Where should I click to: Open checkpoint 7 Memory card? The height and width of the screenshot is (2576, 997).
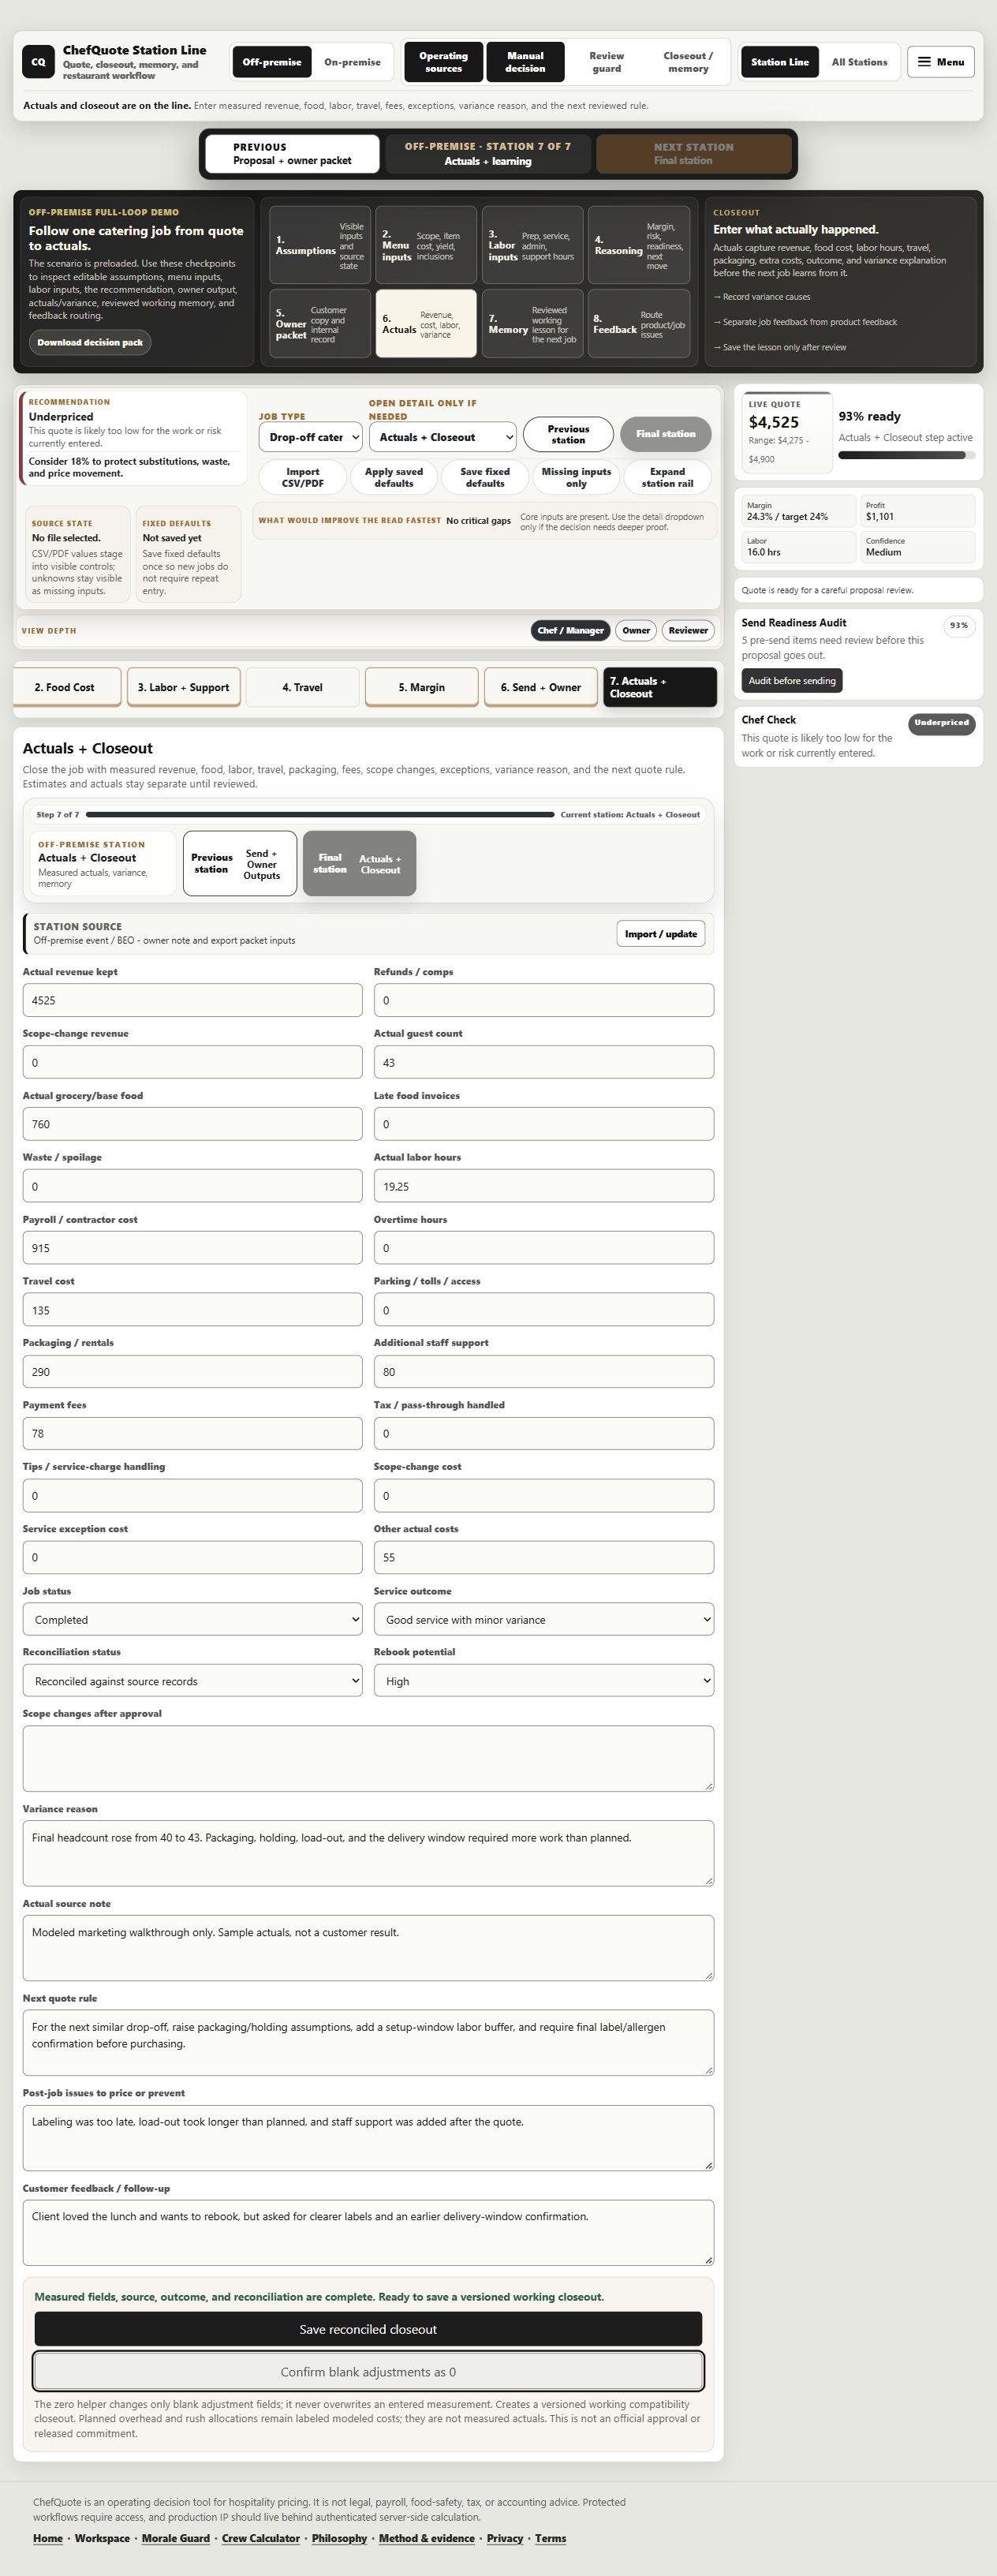(532, 323)
